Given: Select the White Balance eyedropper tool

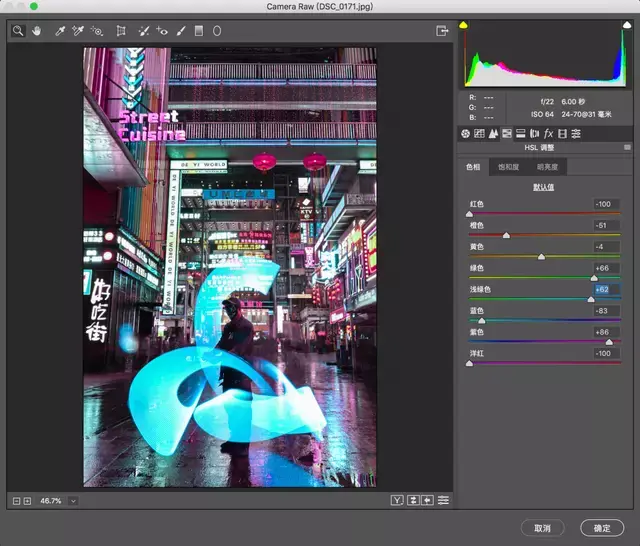Looking at the screenshot, I should (60, 31).
